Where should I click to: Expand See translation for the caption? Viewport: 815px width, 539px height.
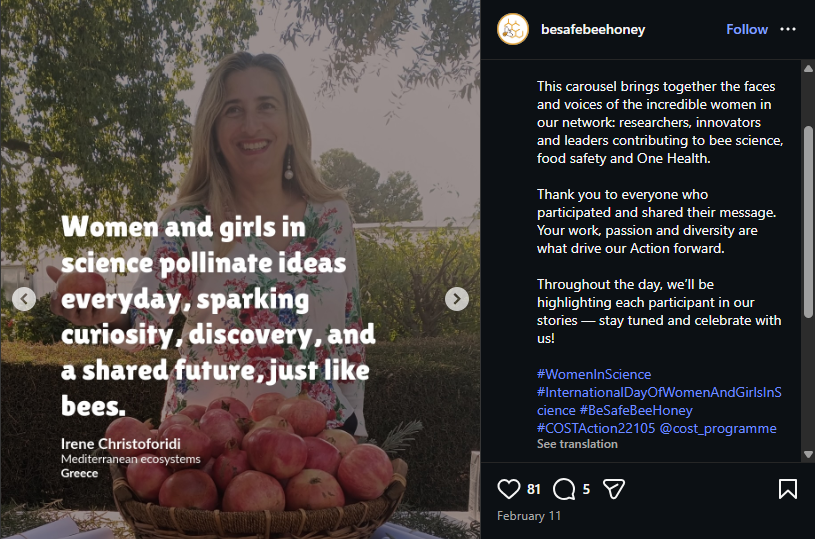(x=577, y=444)
